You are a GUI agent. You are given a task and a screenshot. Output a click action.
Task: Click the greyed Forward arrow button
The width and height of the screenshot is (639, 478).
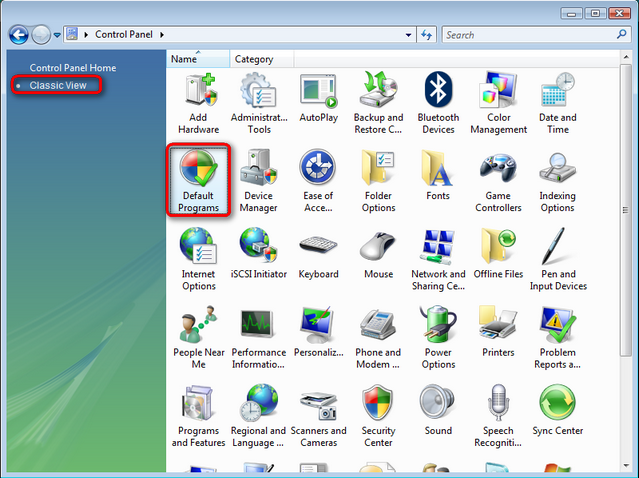point(41,35)
